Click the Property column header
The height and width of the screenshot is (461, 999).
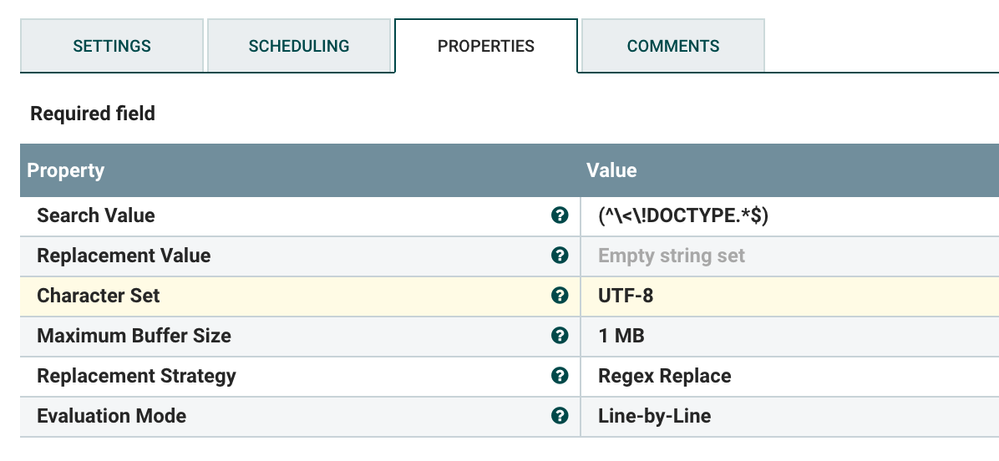[x=66, y=170]
